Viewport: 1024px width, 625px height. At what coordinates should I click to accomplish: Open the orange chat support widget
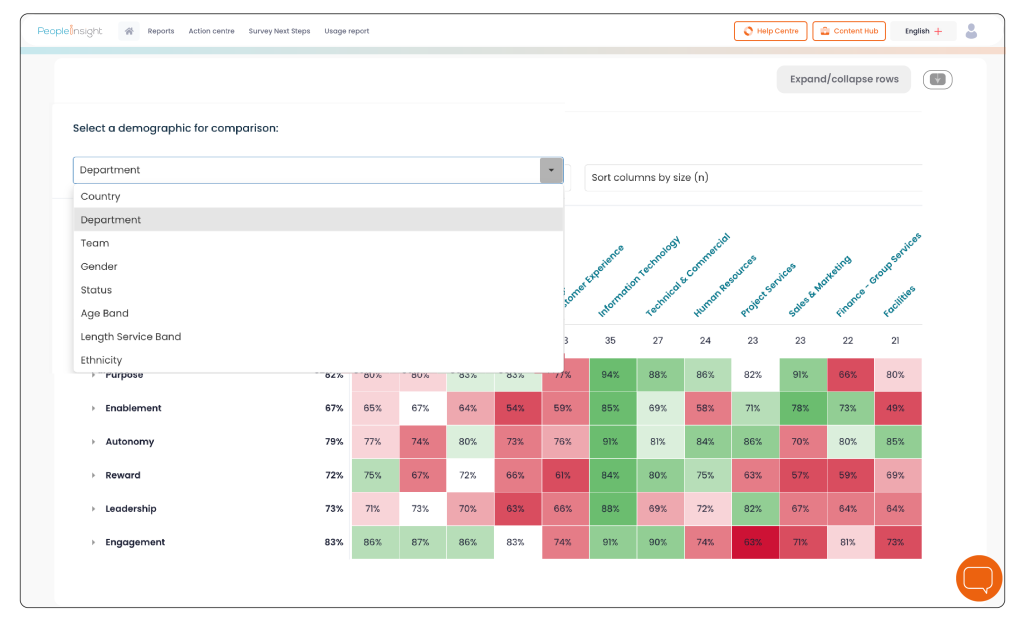tap(978, 578)
